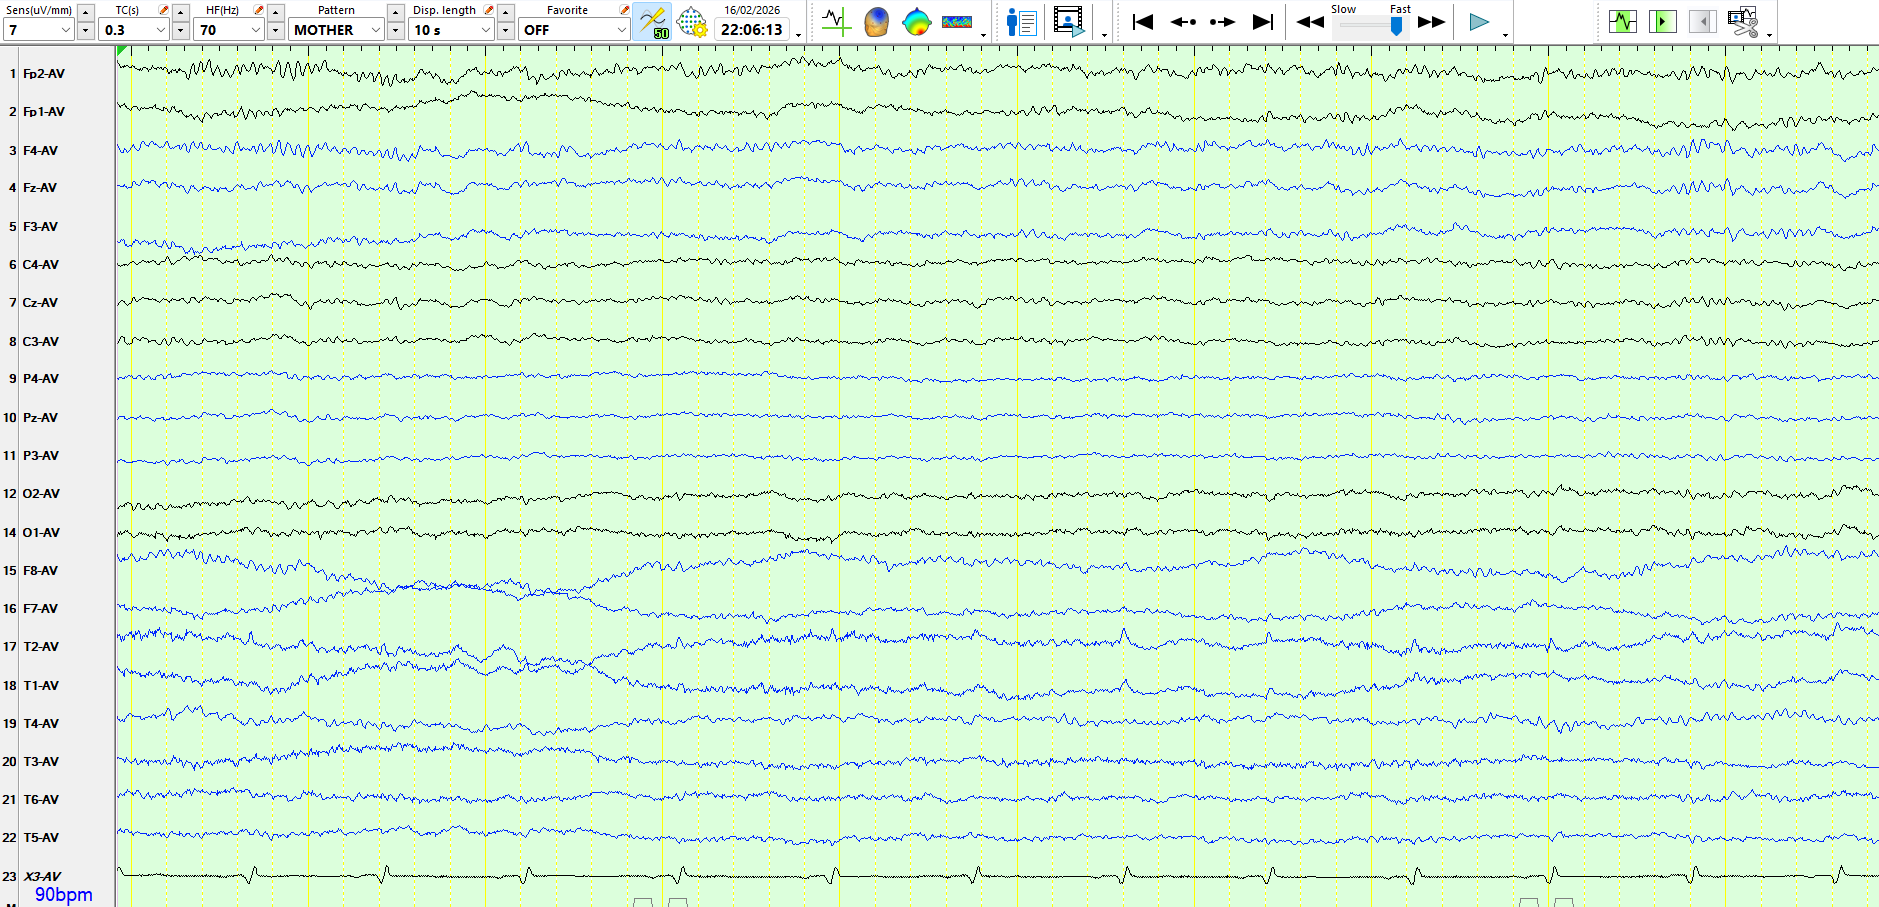Toggle the 50 Hz notch filter icon
1879x907 pixels.
pos(653,21)
